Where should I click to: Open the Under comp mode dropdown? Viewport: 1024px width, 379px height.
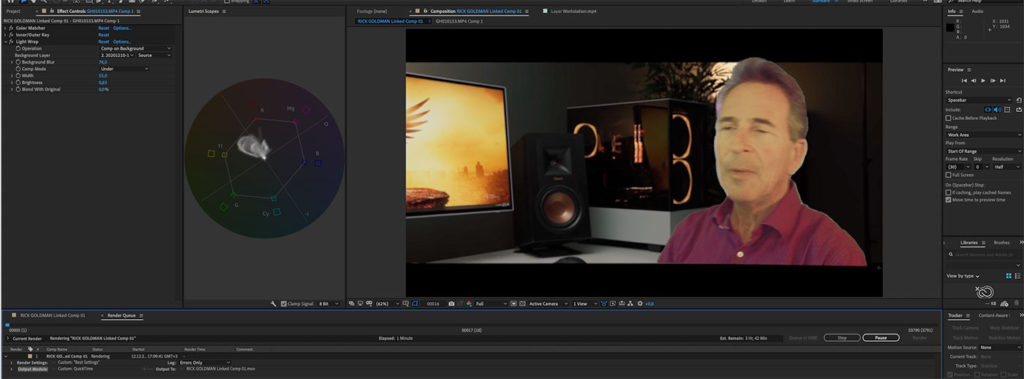124,69
